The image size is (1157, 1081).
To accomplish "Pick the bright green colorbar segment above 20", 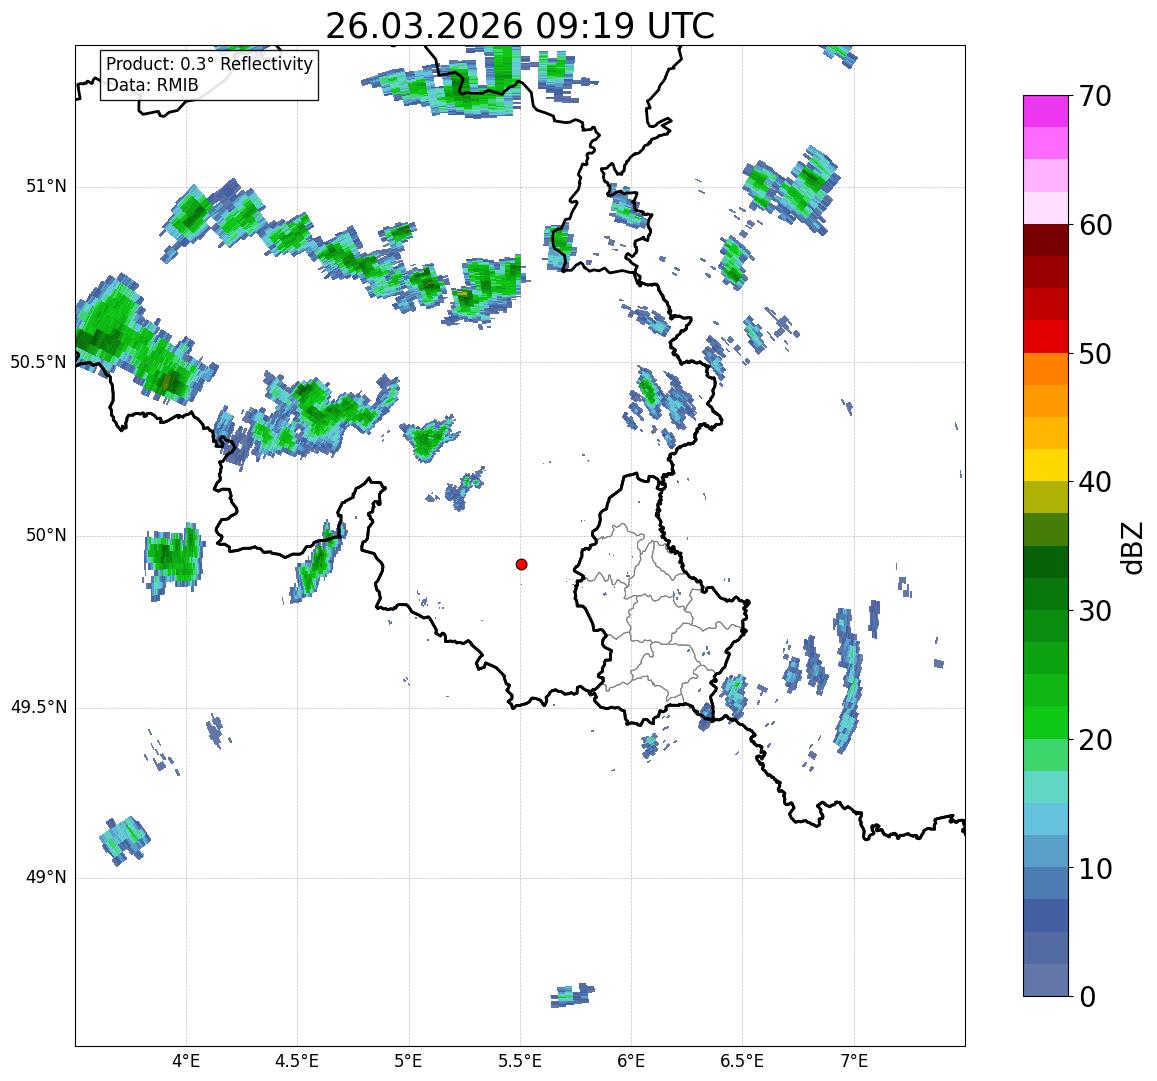I will 1046,723.
